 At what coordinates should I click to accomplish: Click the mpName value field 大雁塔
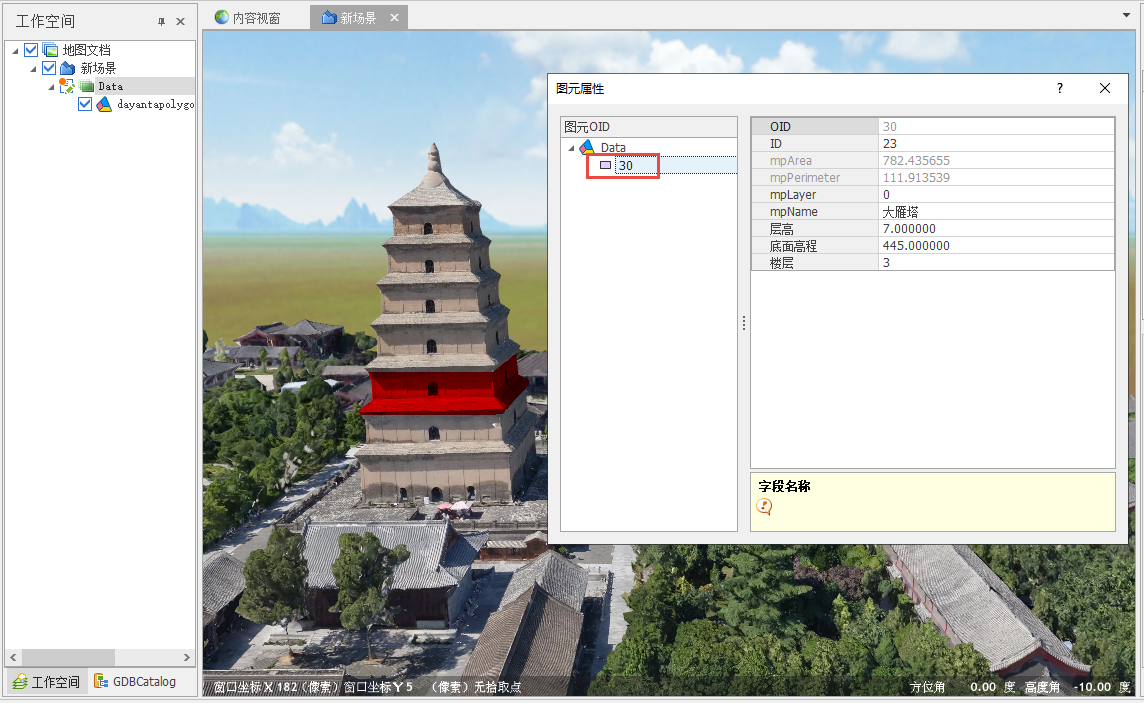(995, 212)
